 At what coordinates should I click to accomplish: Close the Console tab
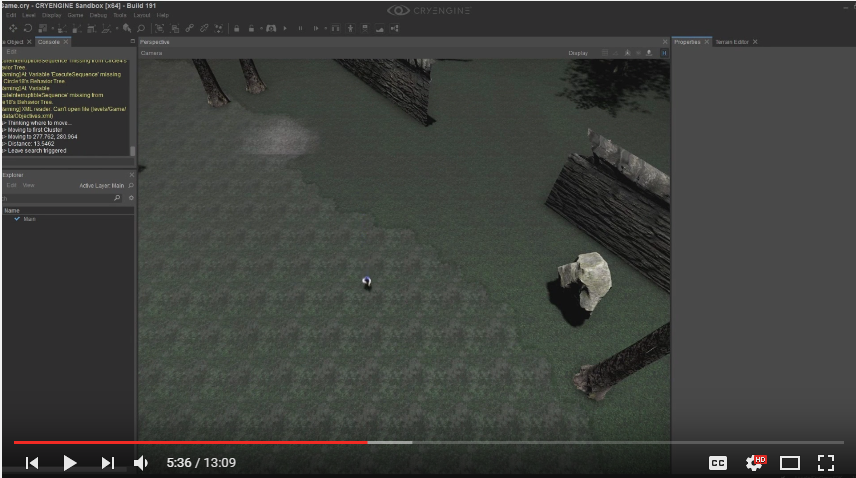tap(66, 42)
